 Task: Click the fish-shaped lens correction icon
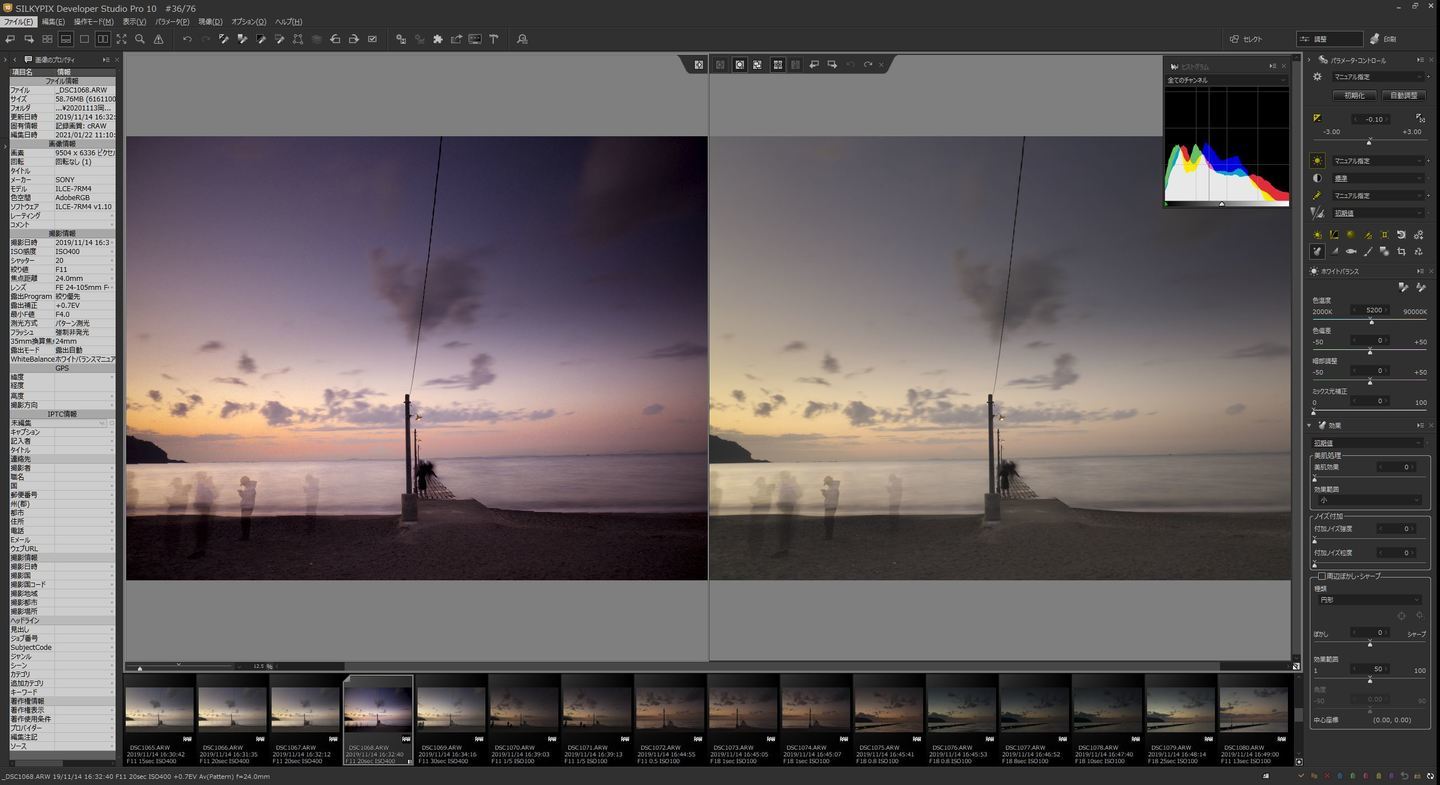[x=1351, y=252]
